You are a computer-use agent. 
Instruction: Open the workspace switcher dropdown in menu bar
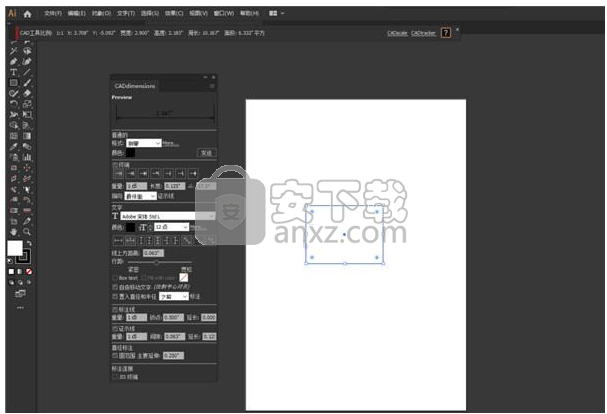click(x=276, y=14)
